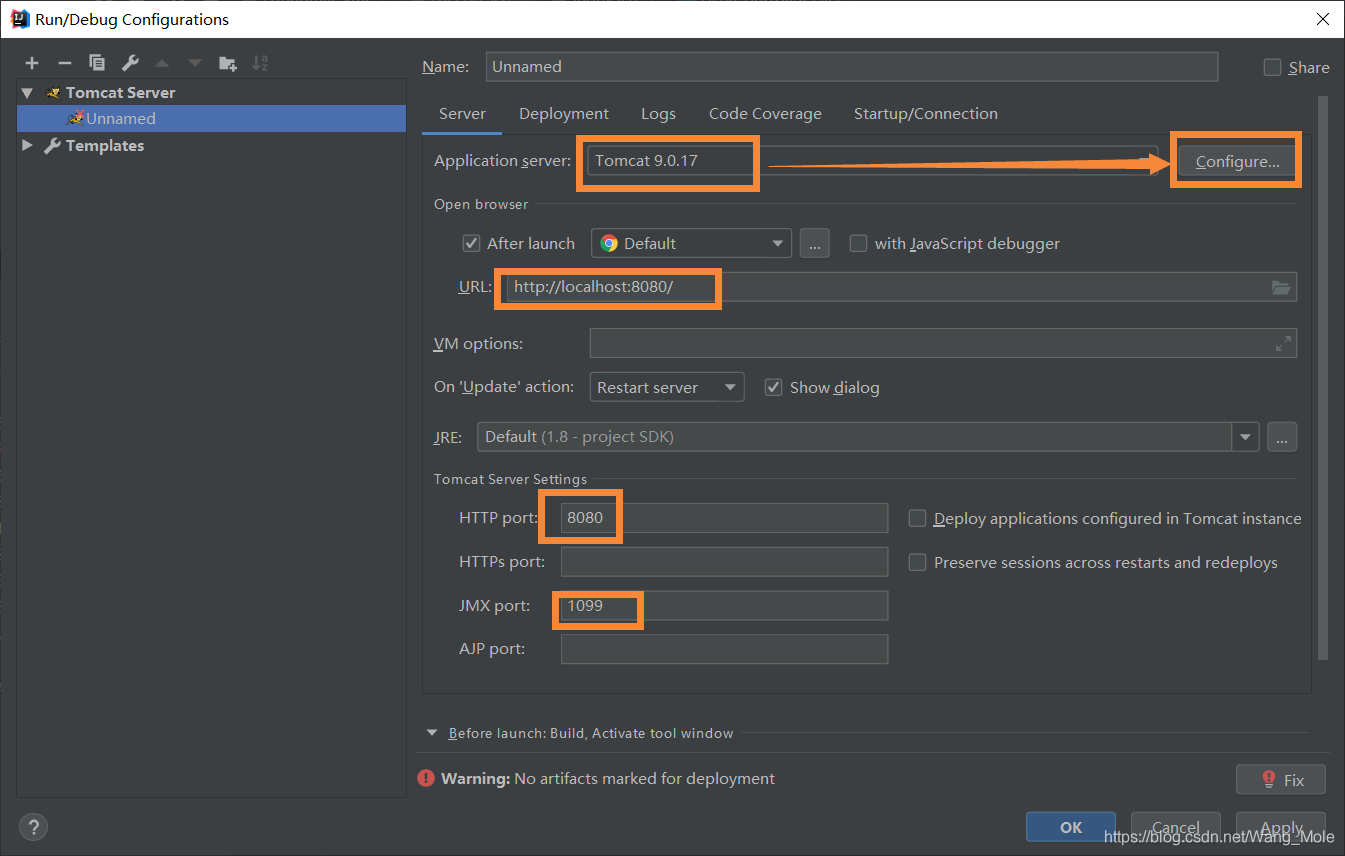Open edit defaults wrench icon

130,63
